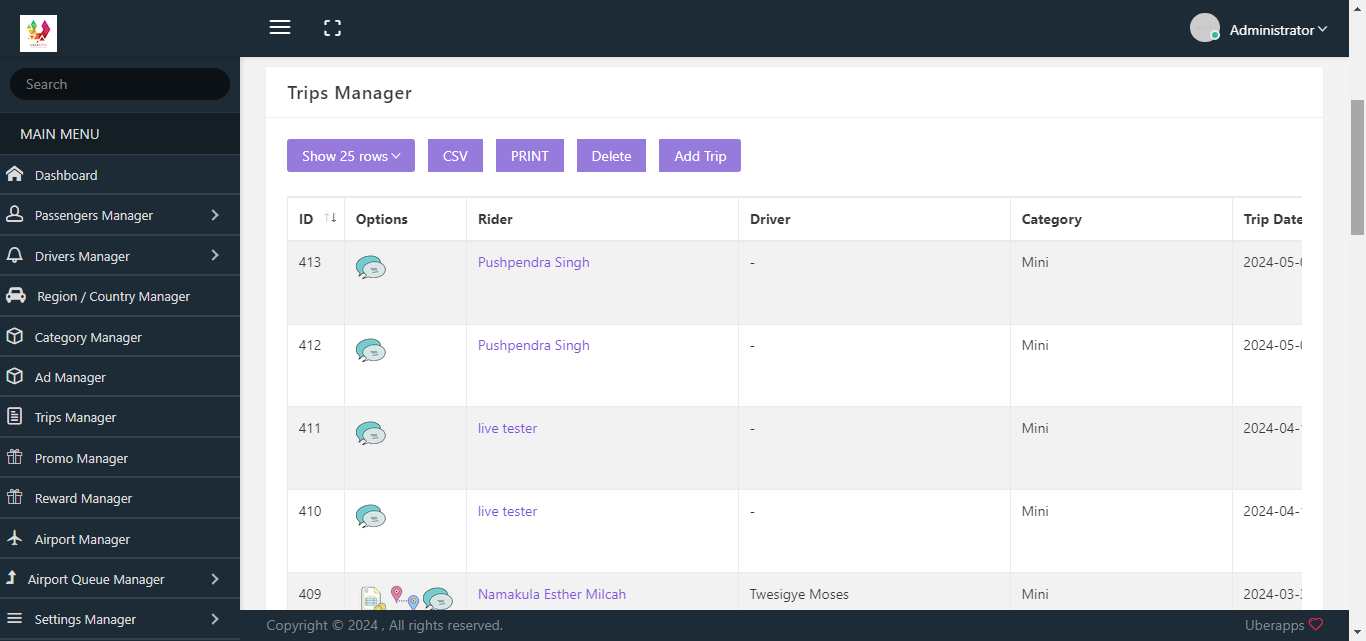The width and height of the screenshot is (1366, 641).
Task: Open chat icon for trip 410
Action: [x=371, y=516]
